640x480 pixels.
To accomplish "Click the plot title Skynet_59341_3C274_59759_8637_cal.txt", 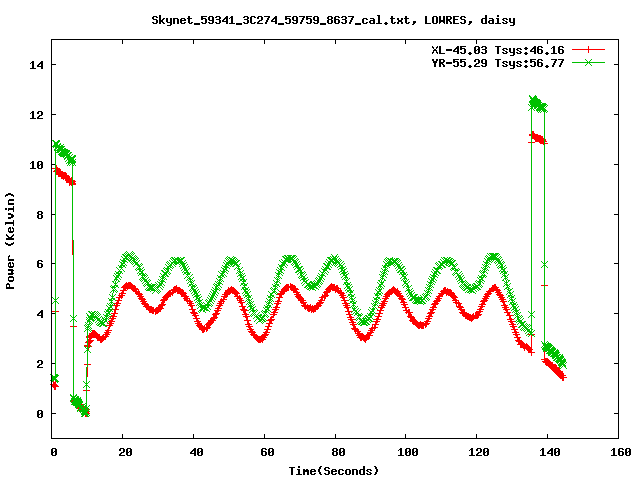I will click(284, 20).
